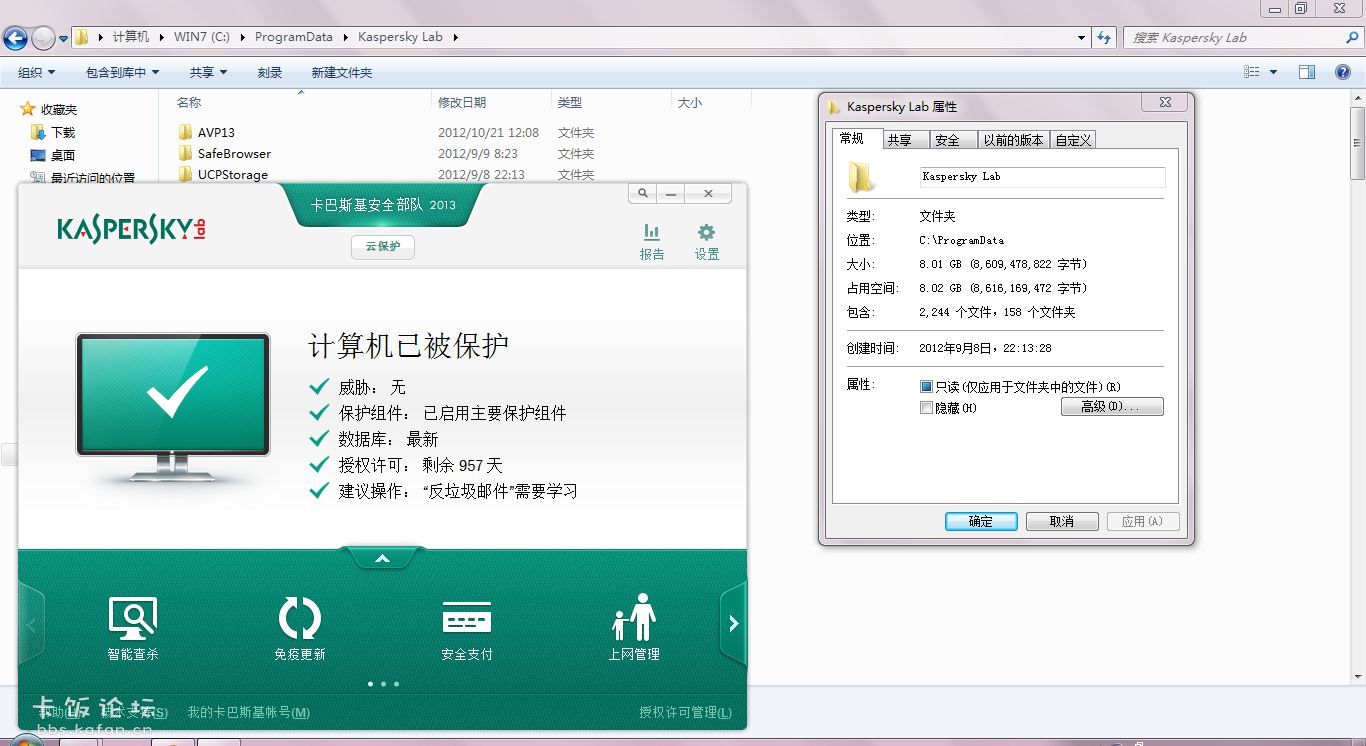Sort by the 大小 Size column header
Viewport: 1366px width, 746px height.
[690, 102]
